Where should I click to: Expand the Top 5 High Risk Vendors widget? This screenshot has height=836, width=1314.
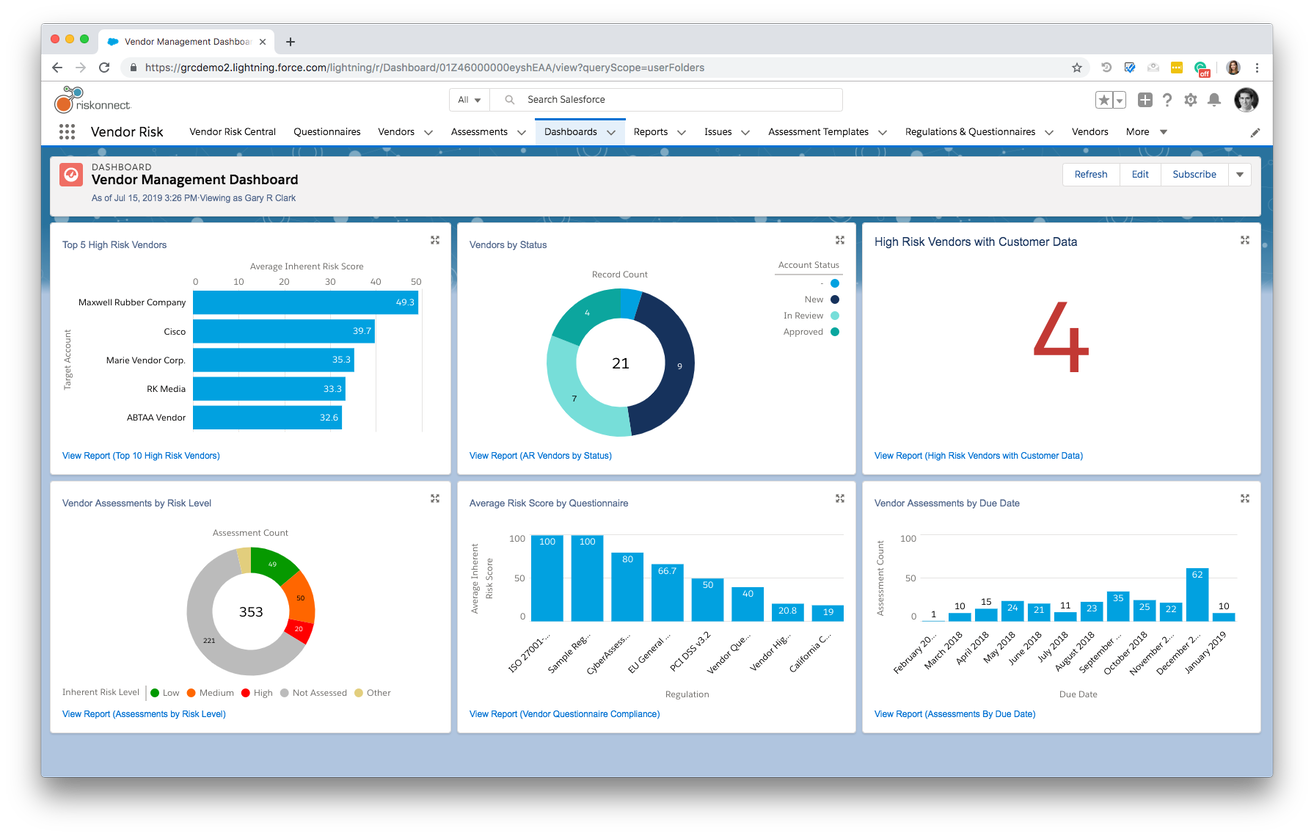coord(435,240)
